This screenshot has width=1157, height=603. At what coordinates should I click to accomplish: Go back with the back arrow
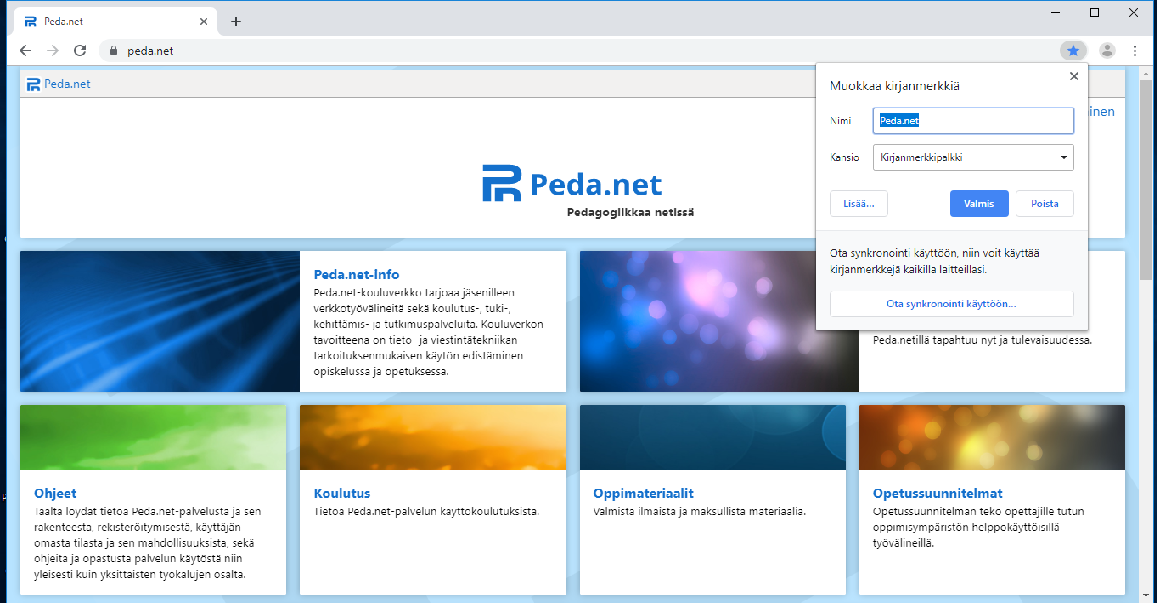pyautogui.click(x=25, y=50)
